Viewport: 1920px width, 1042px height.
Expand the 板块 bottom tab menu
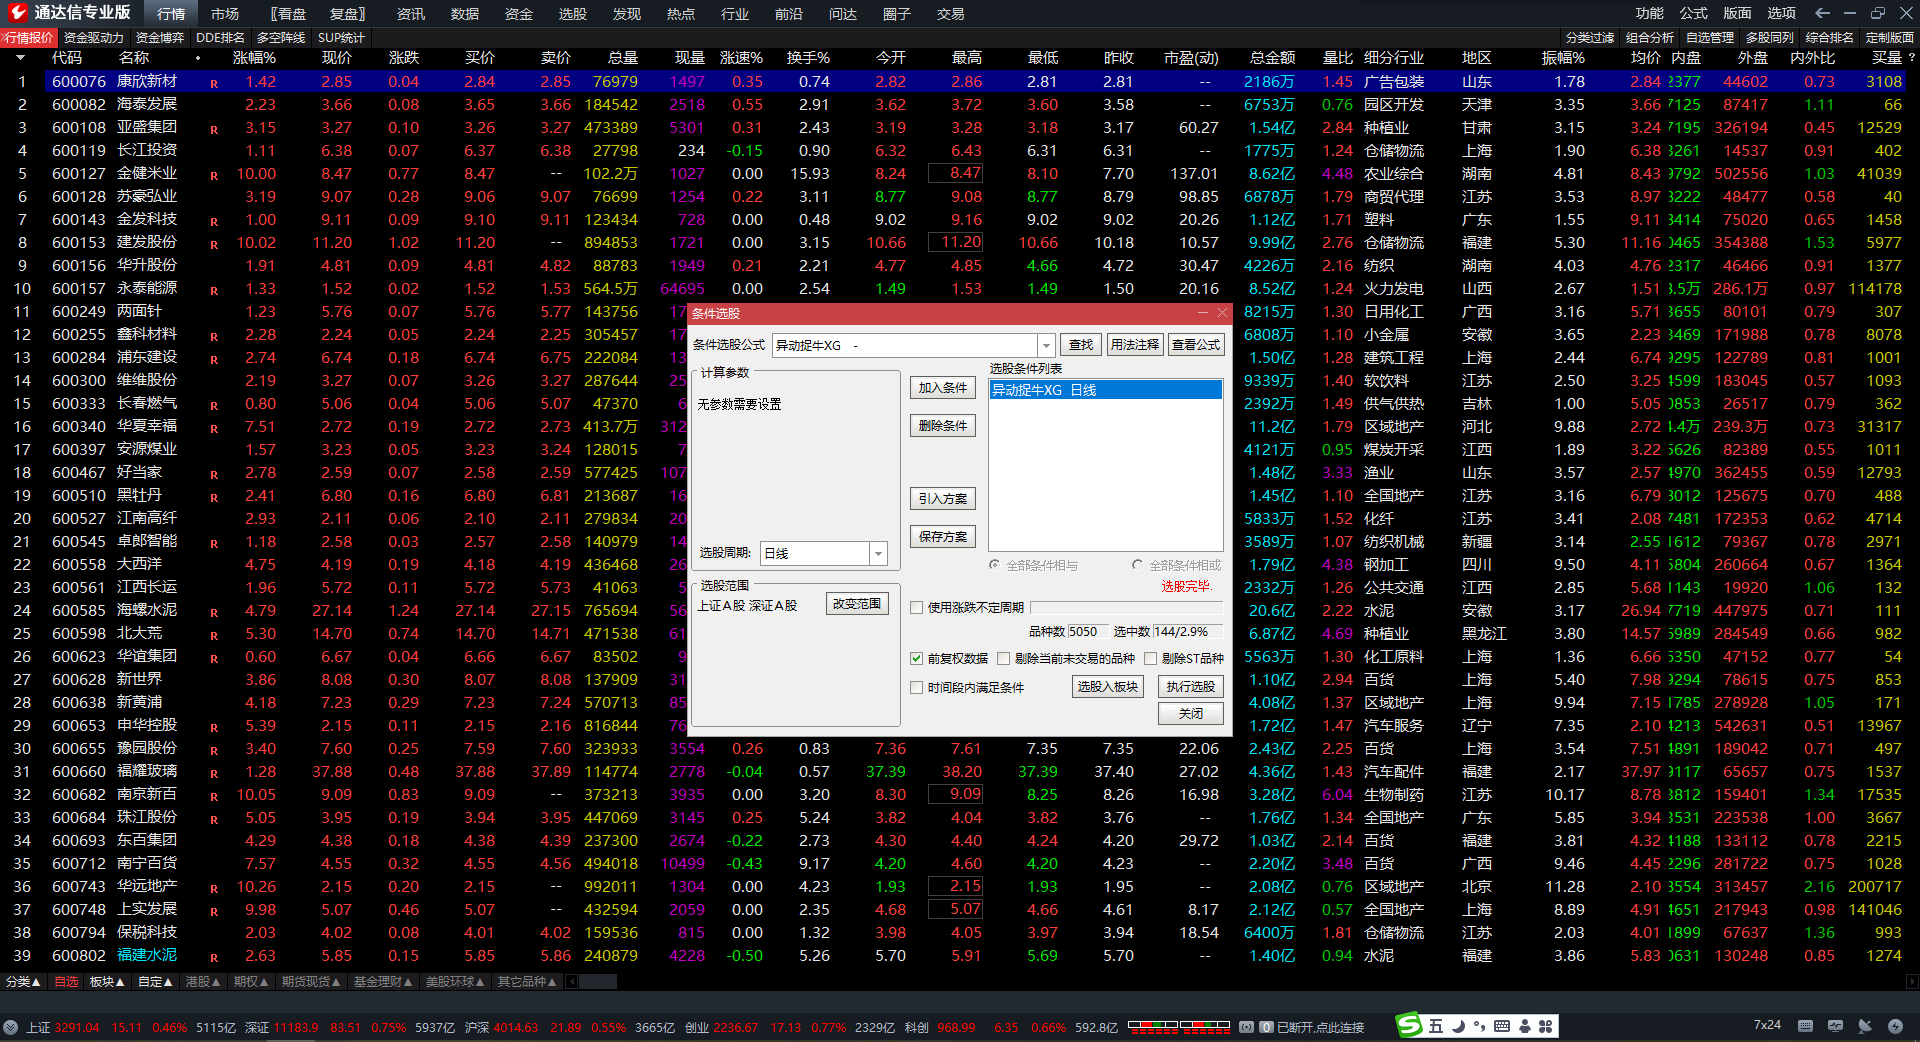[106, 982]
